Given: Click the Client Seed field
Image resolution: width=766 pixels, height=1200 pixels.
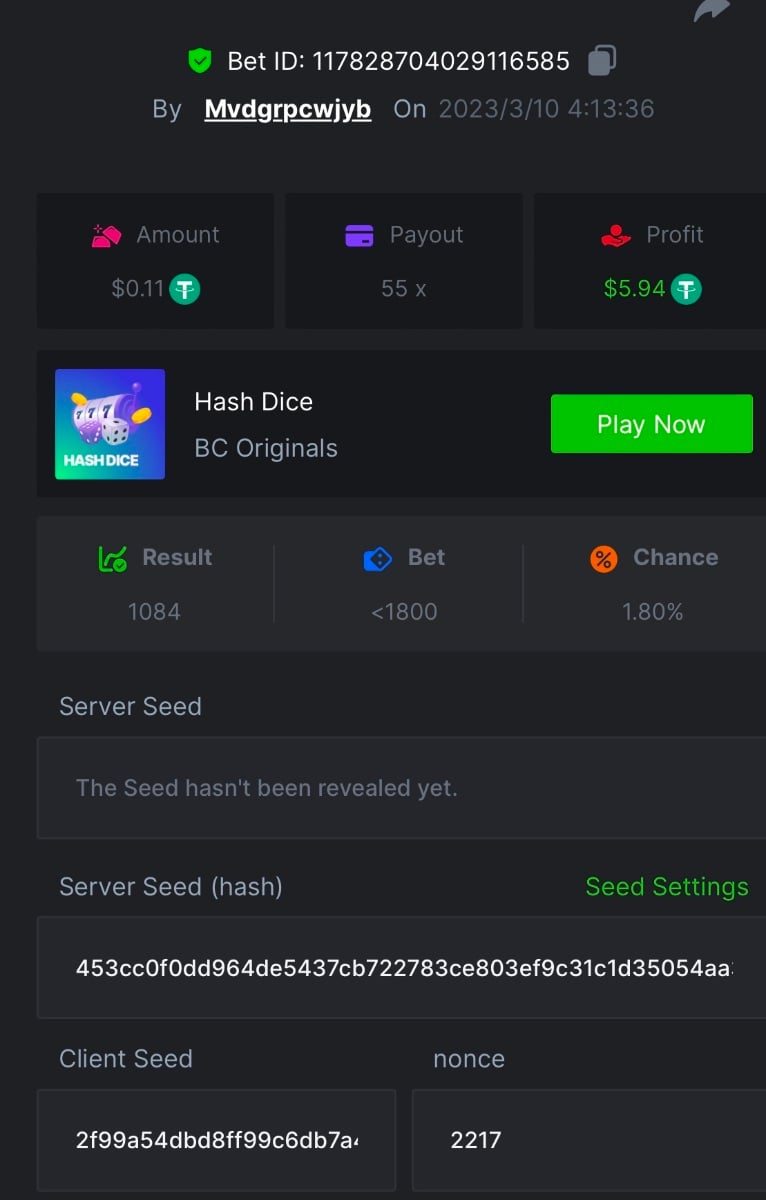Looking at the screenshot, I should pyautogui.click(x=216, y=1140).
